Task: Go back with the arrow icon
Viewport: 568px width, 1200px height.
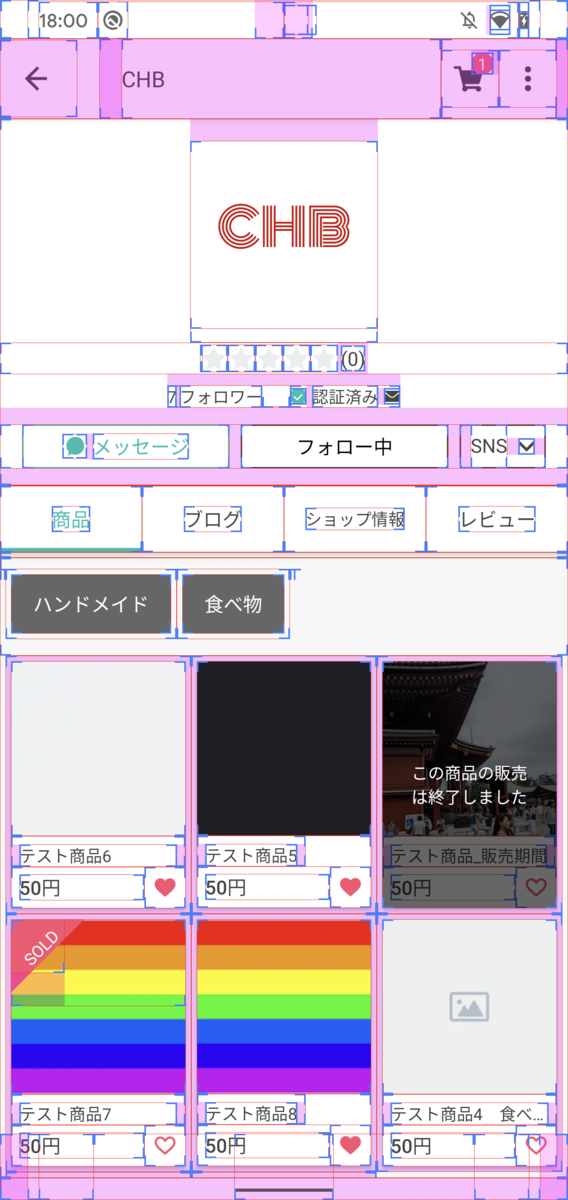Action: click(37, 79)
